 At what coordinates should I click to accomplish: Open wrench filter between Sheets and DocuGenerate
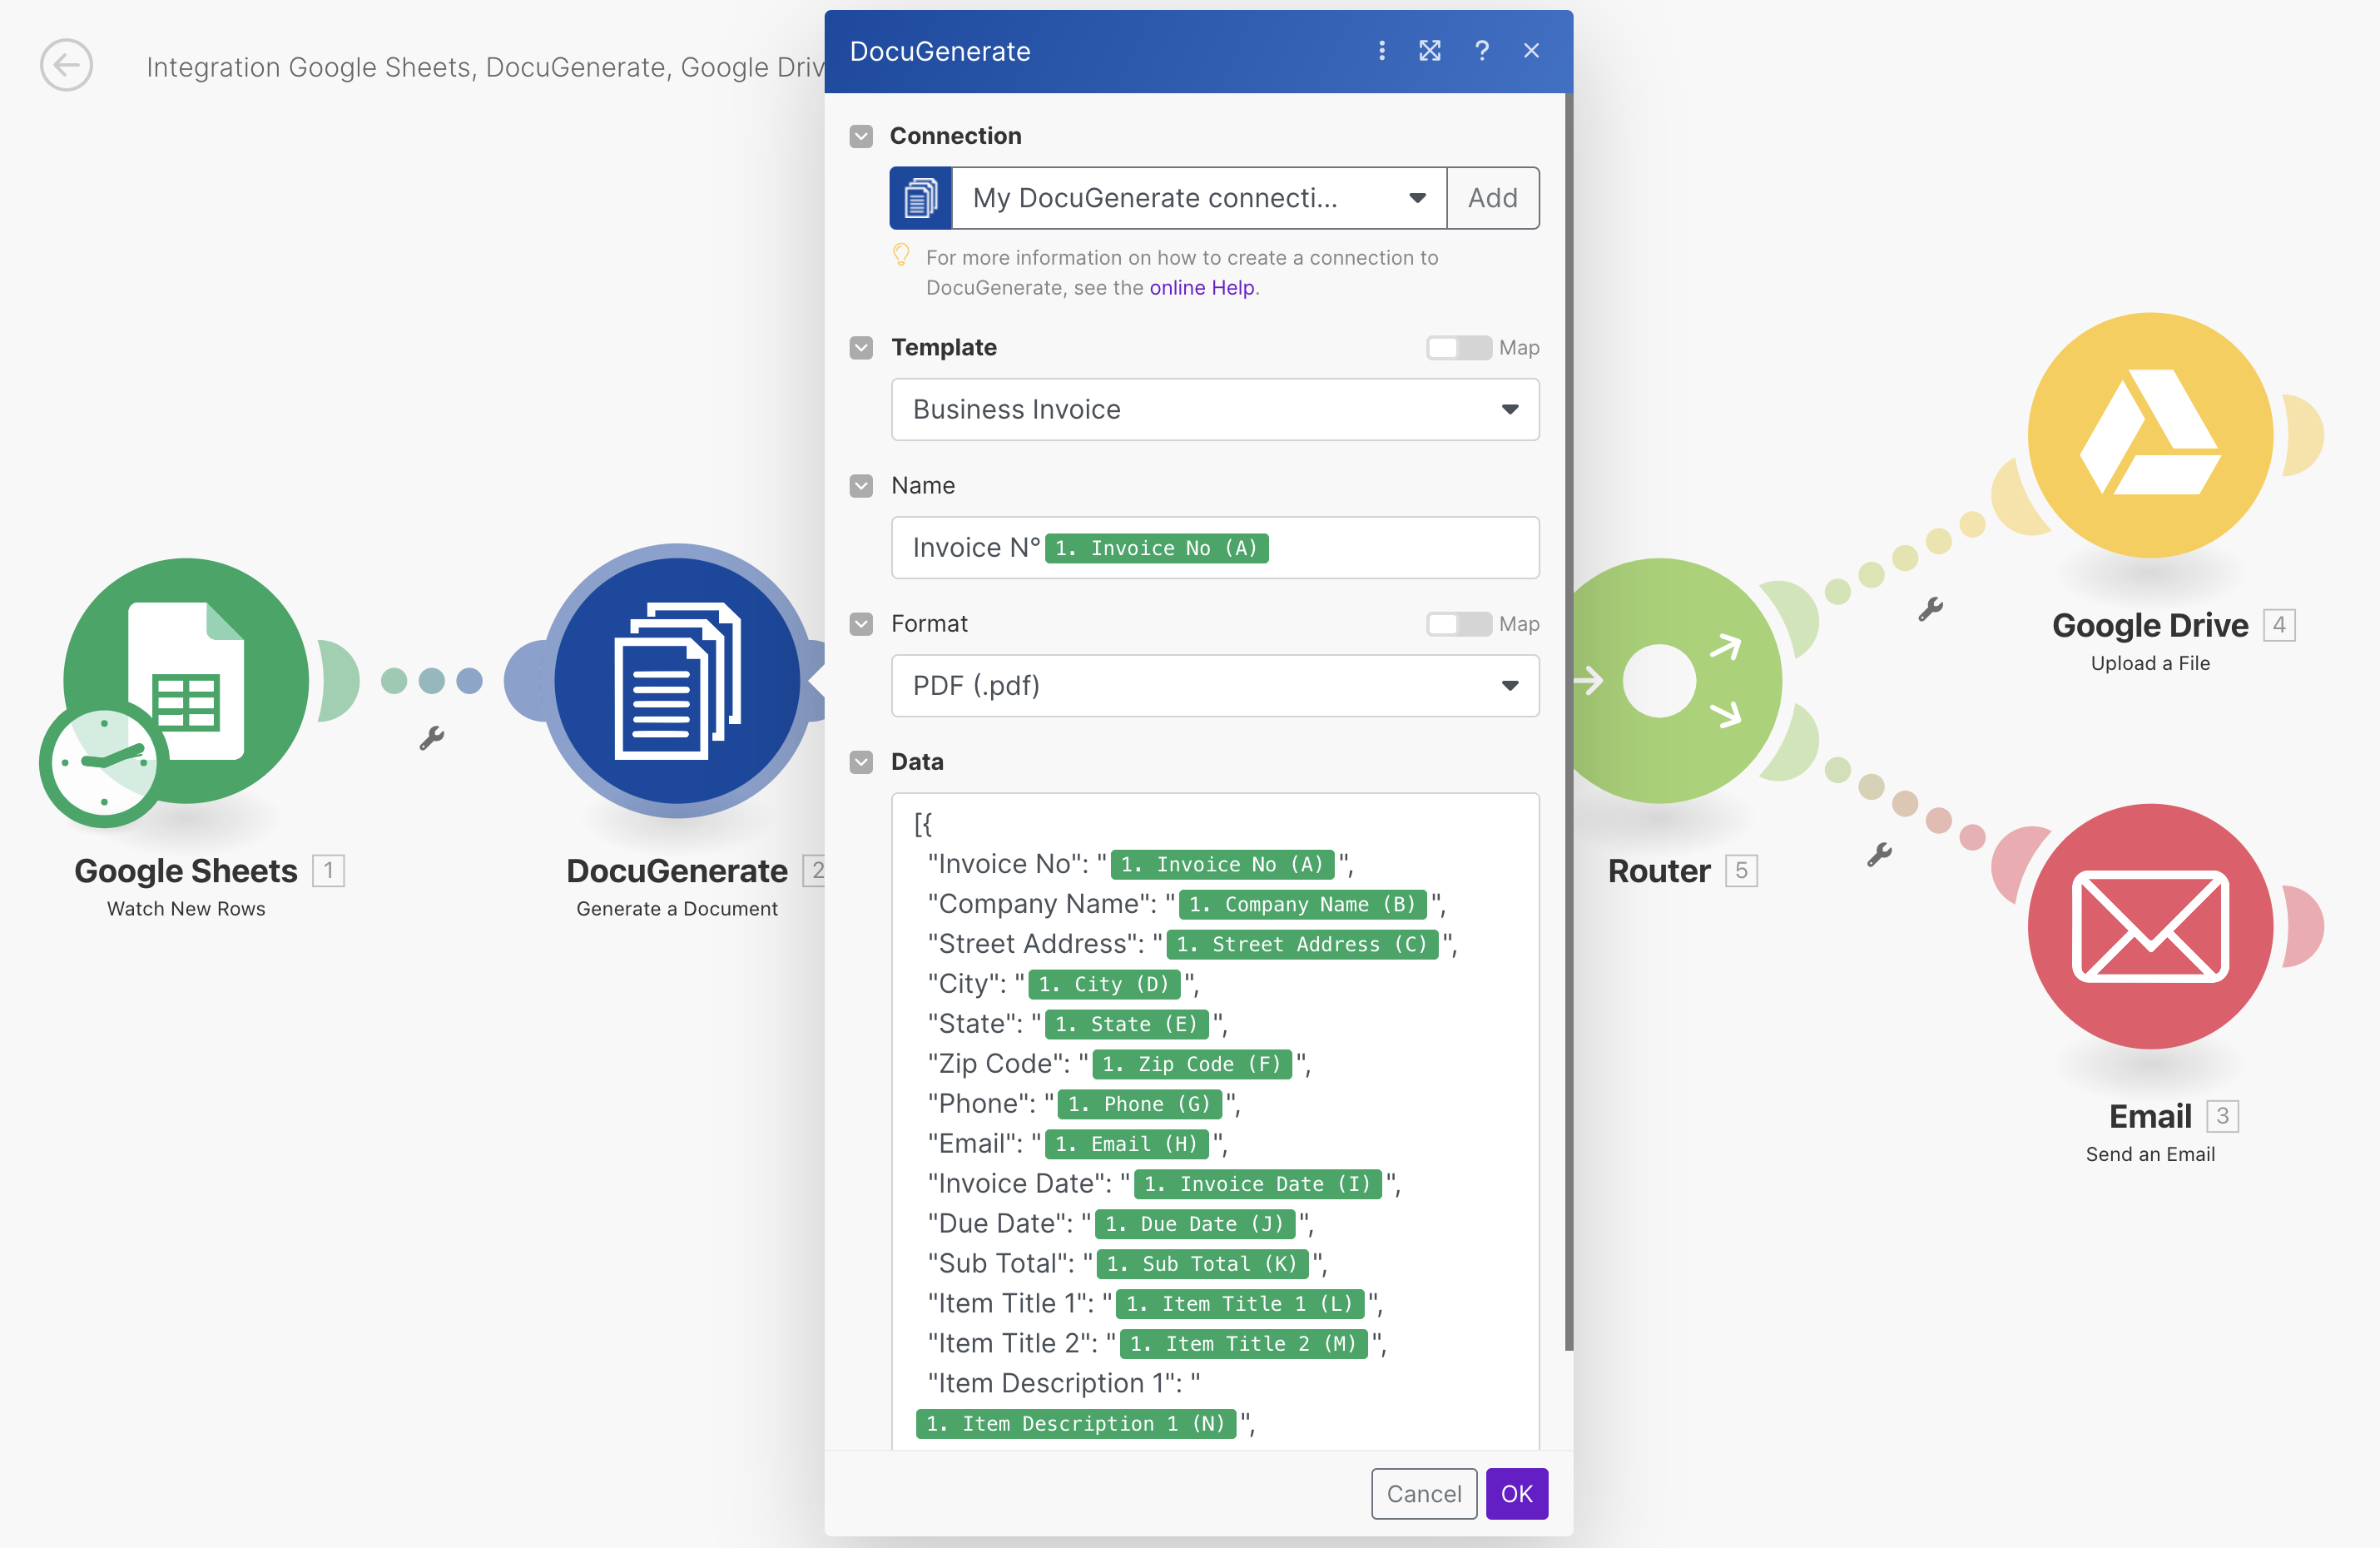[x=431, y=738]
